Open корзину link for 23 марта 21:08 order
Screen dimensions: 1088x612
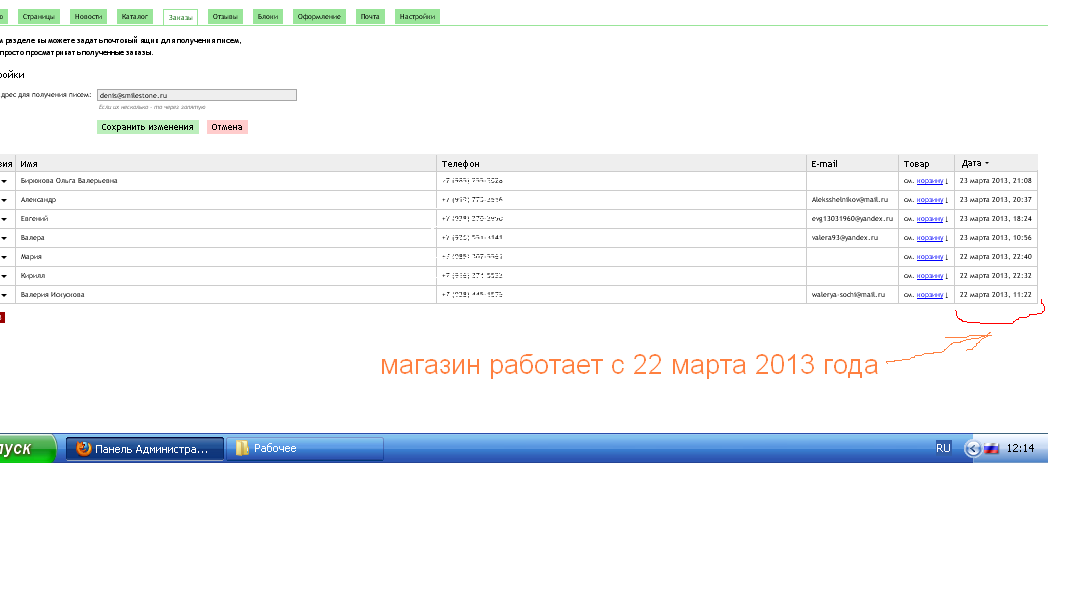pos(930,181)
